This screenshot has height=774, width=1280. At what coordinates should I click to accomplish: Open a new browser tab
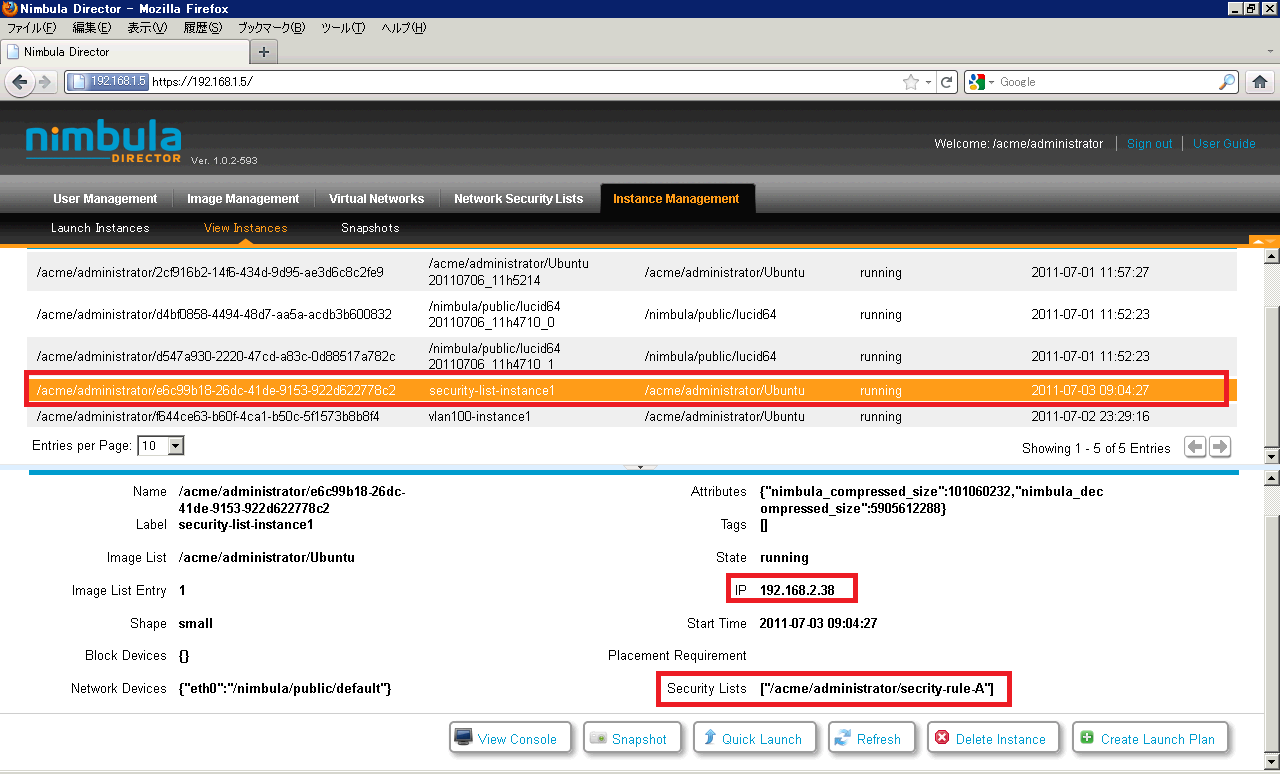point(264,51)
